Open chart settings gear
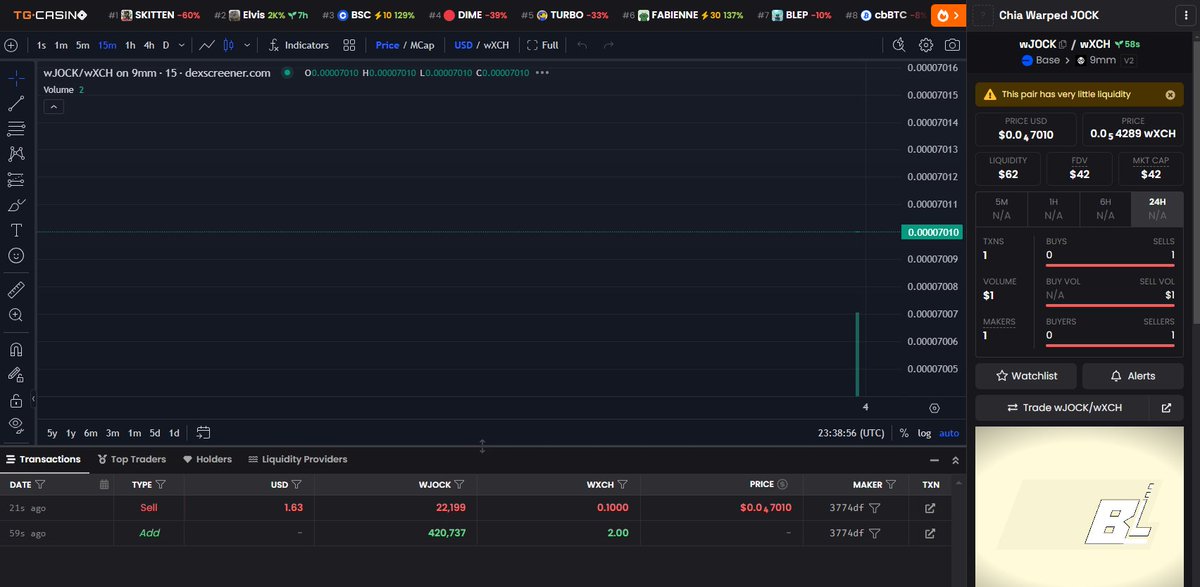 [x=926, y=45]
